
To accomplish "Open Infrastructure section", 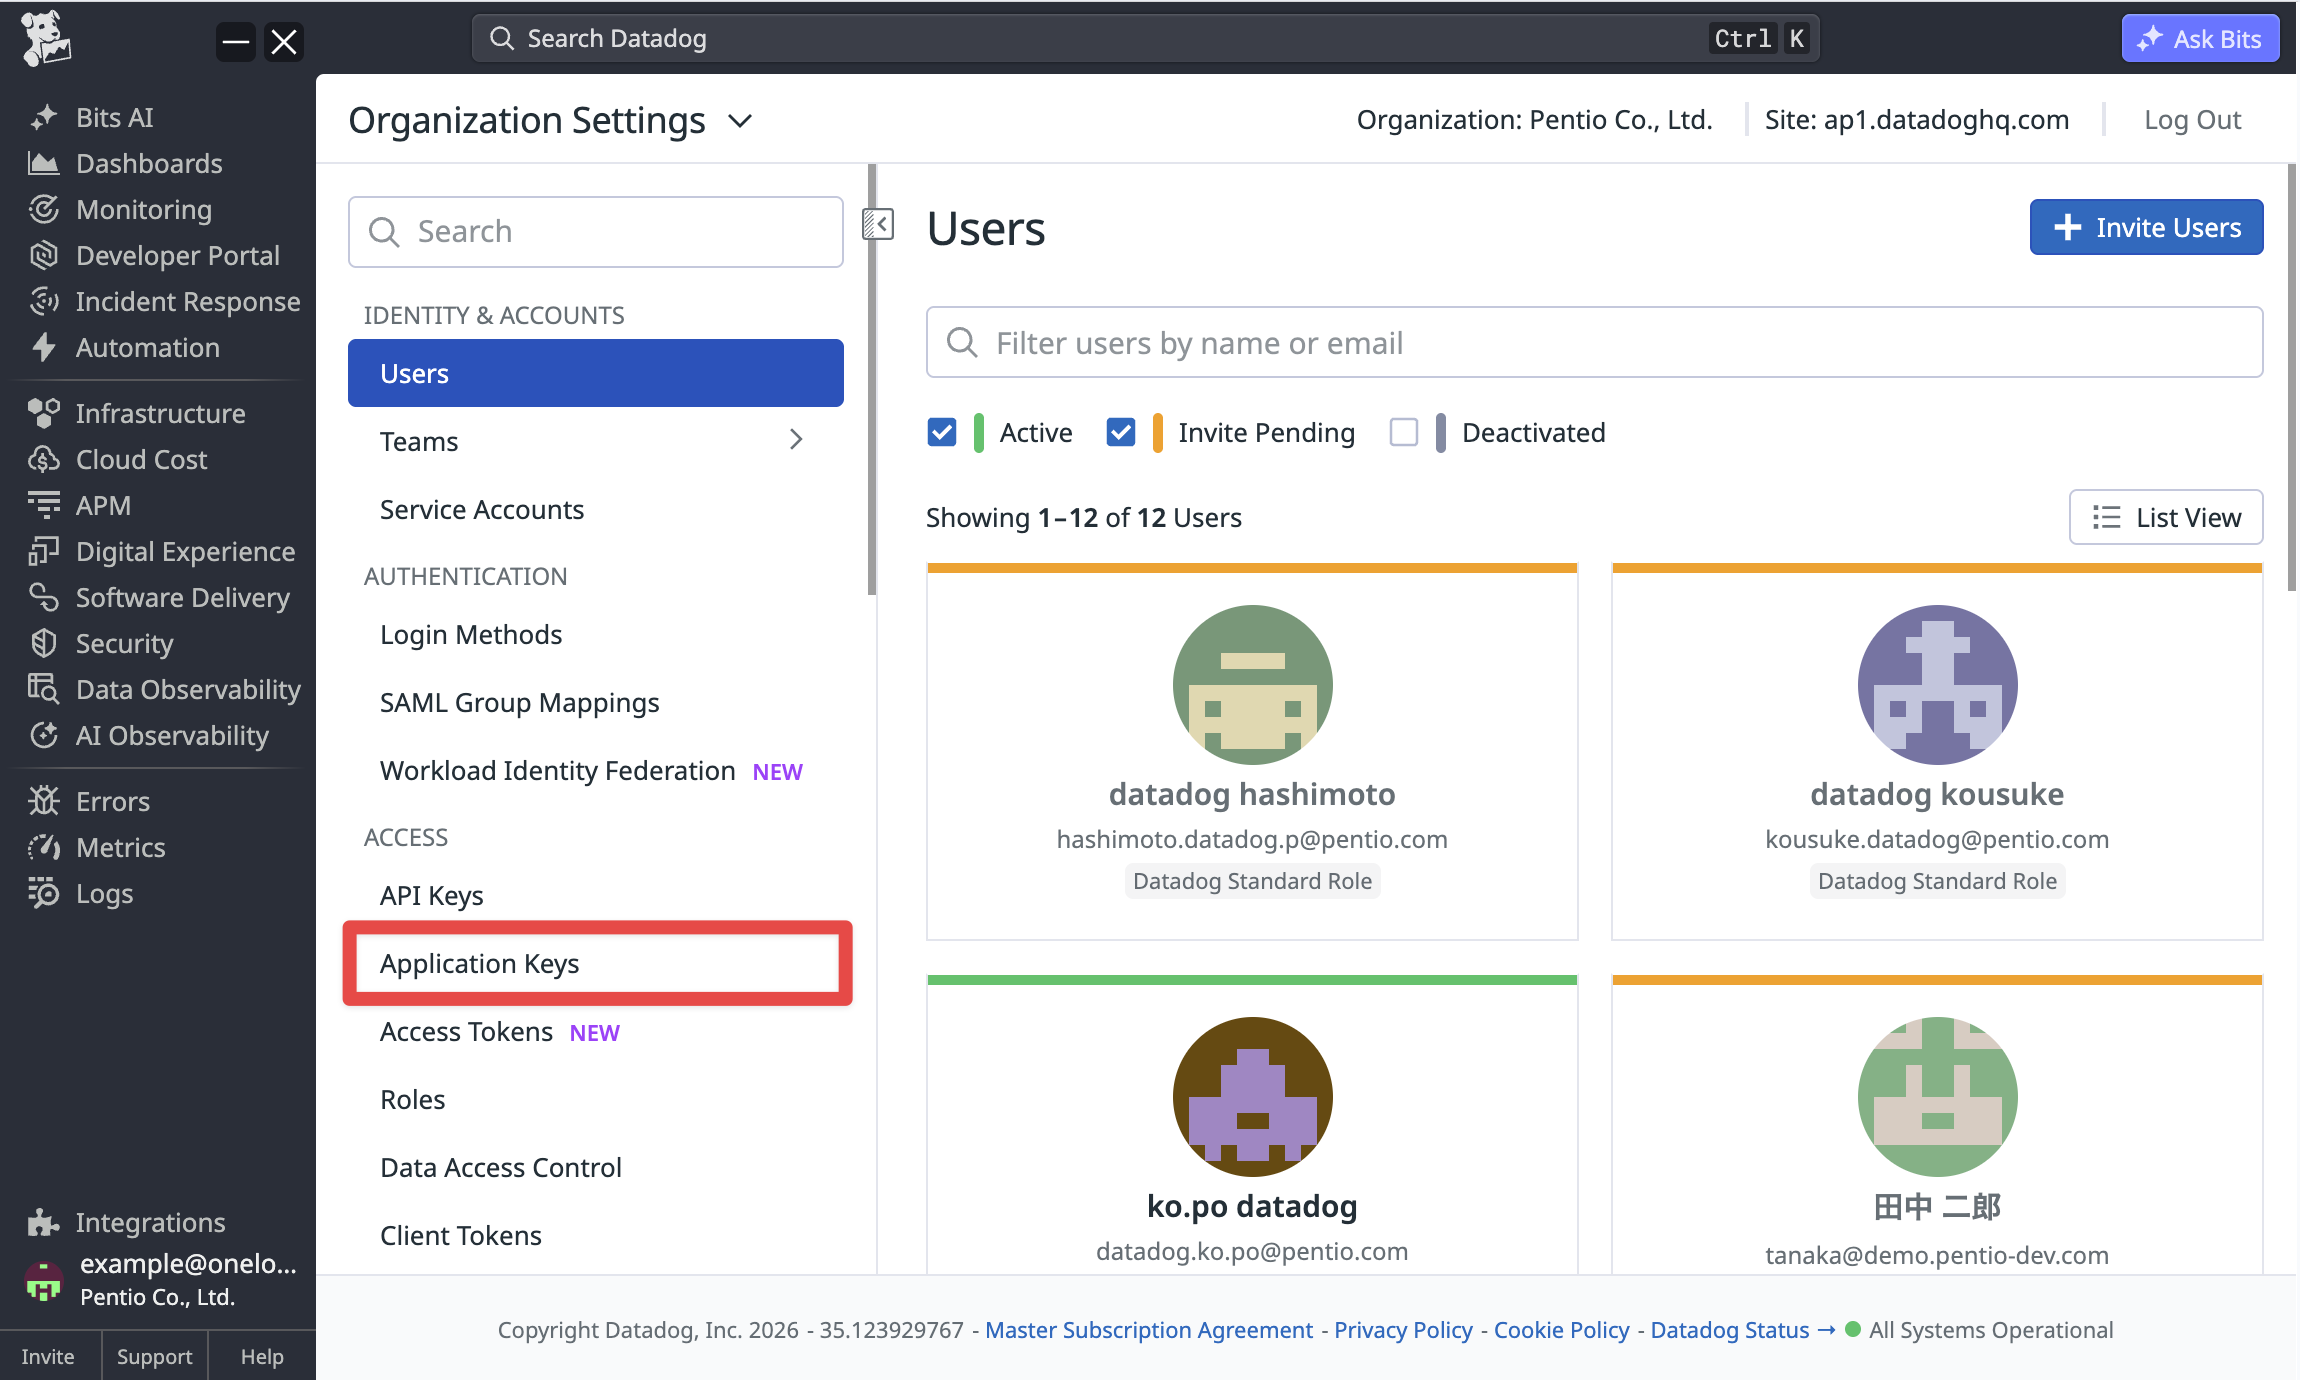I will click(x=137, y=414).
